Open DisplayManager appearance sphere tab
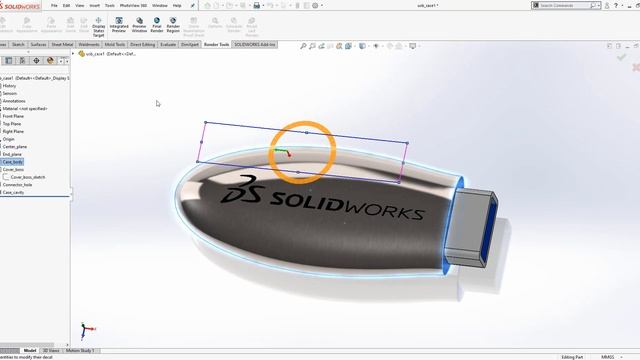The image size is (640, 360). click(50, 60)
